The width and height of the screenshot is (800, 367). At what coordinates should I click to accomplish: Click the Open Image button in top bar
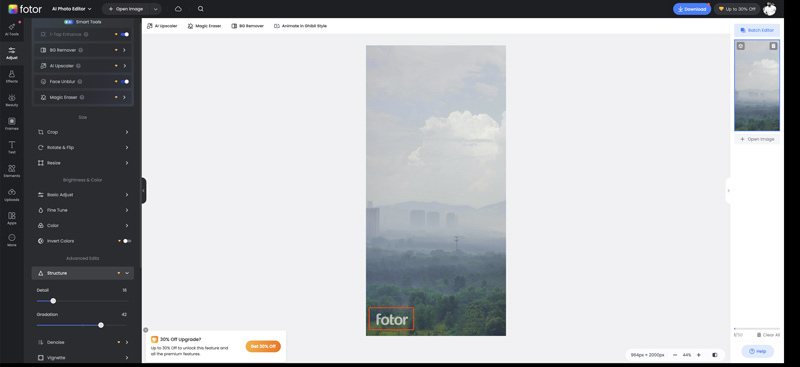point(126,9)
